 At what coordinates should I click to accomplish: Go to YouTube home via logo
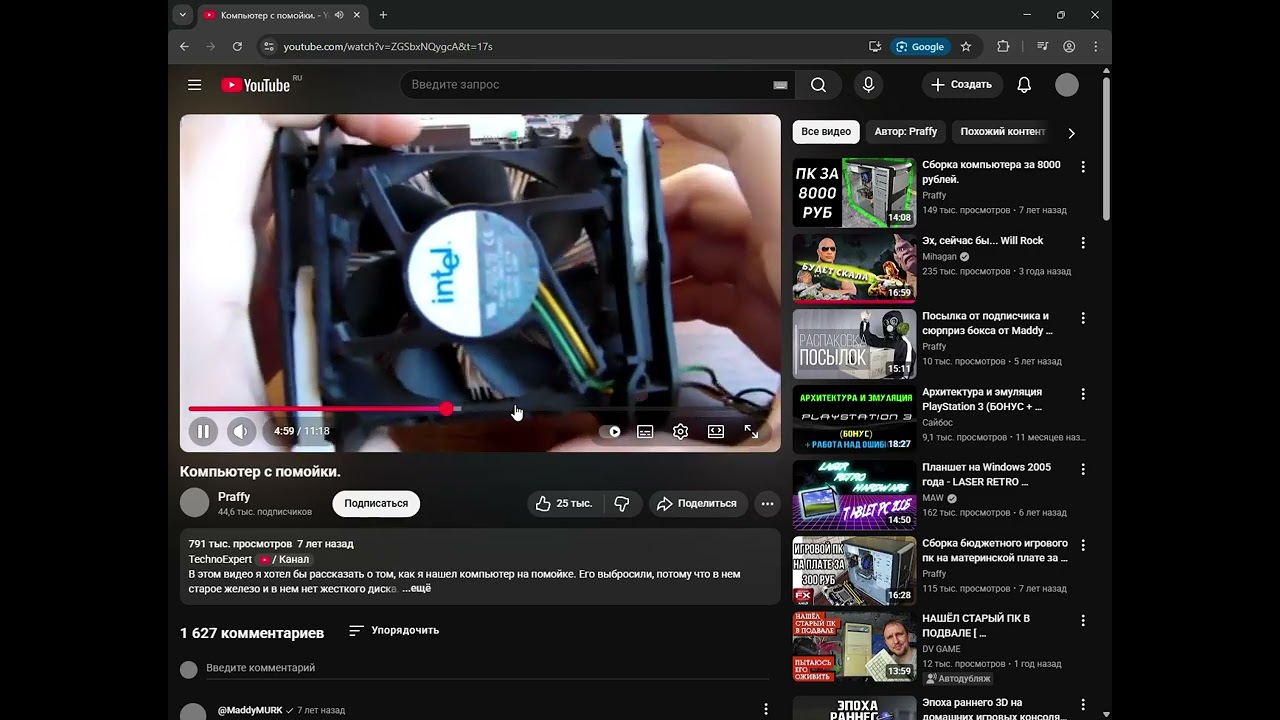(255, 85)
